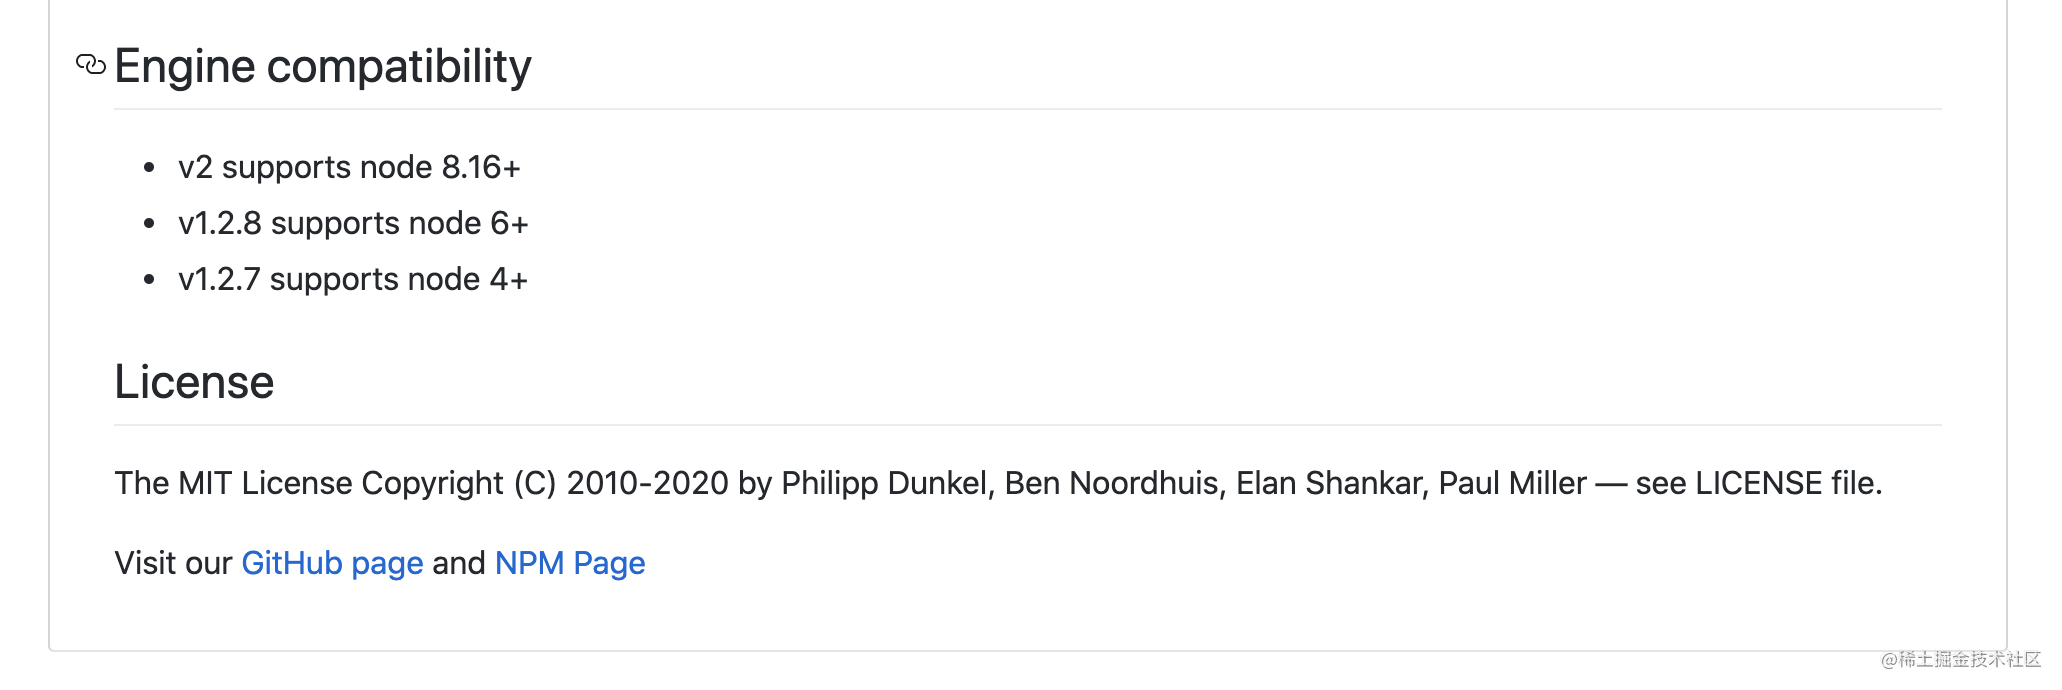Screen dimensions: 2062x690
Task: Click the name Philipp Dunkel in license text
Action: point(886,483)
